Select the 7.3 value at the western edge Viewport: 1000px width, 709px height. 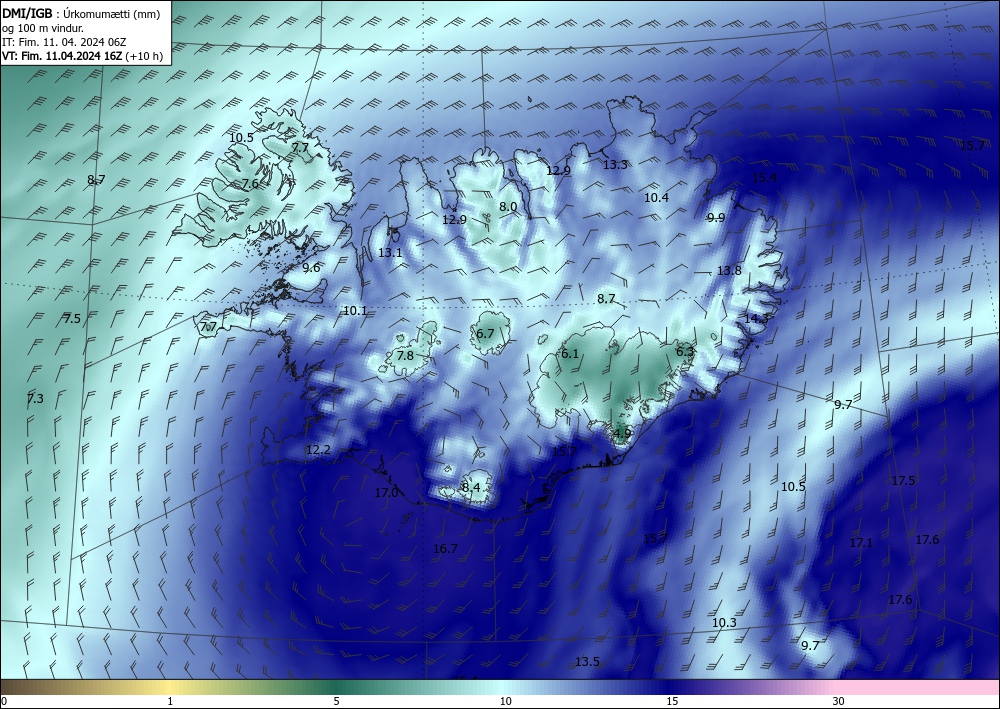(x=35, y=399)
